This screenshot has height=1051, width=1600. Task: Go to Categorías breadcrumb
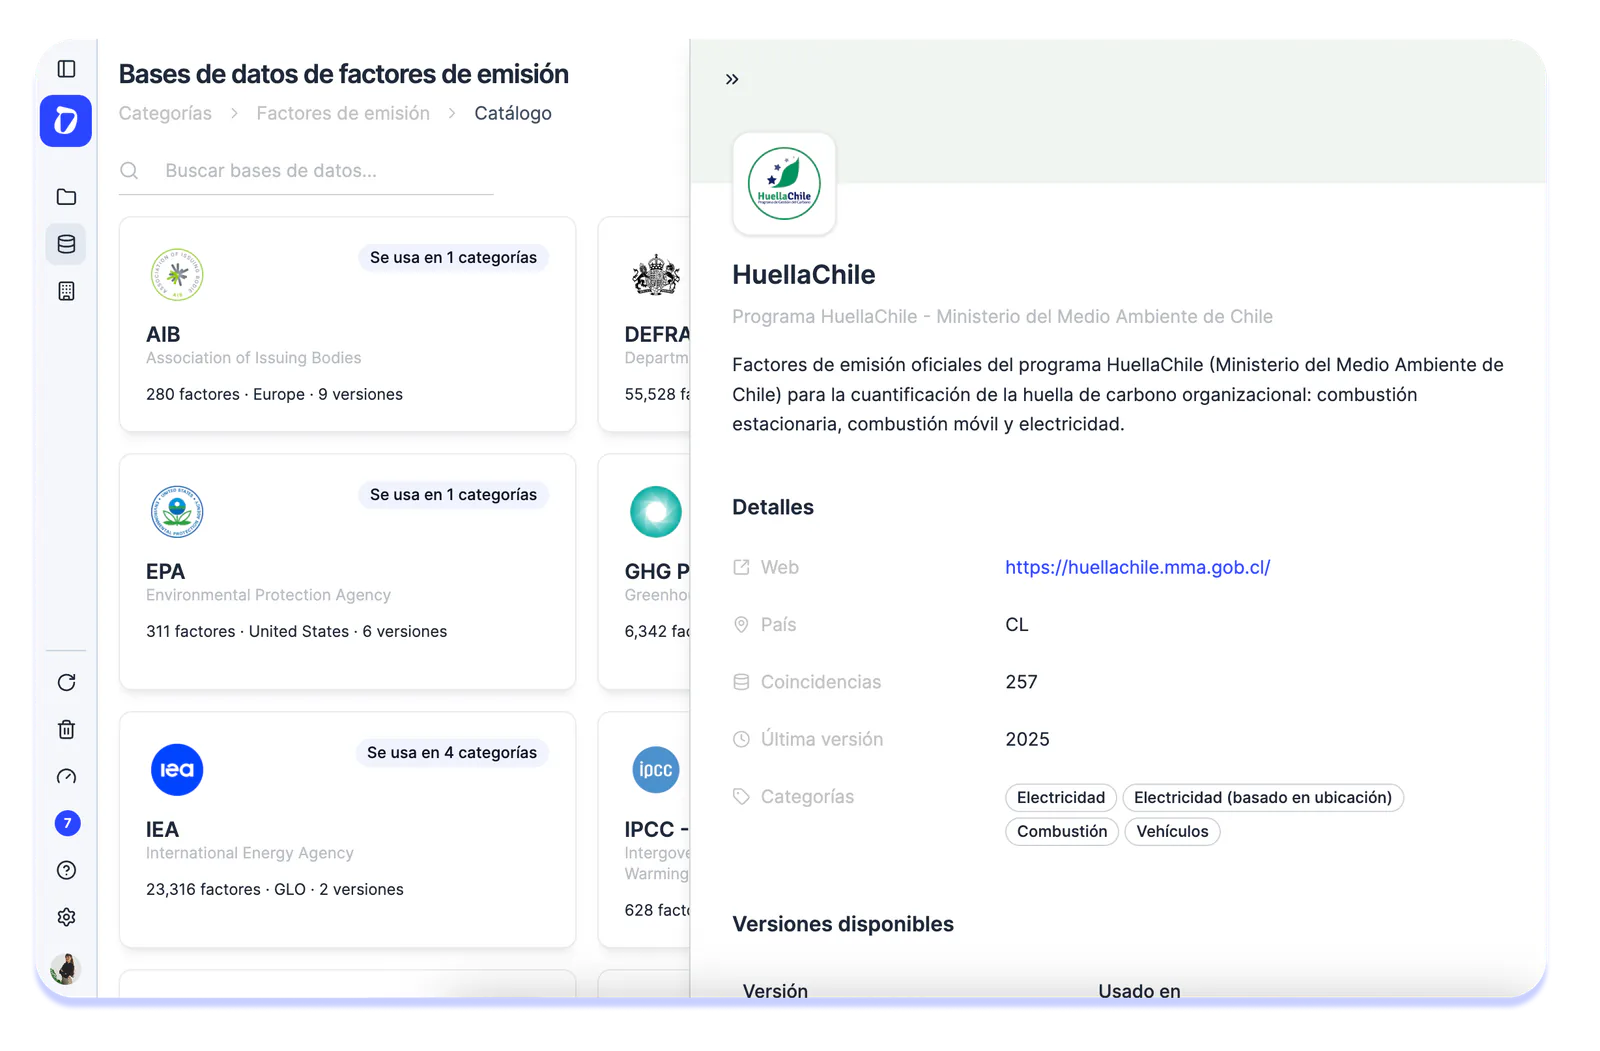tap(165, 113)
